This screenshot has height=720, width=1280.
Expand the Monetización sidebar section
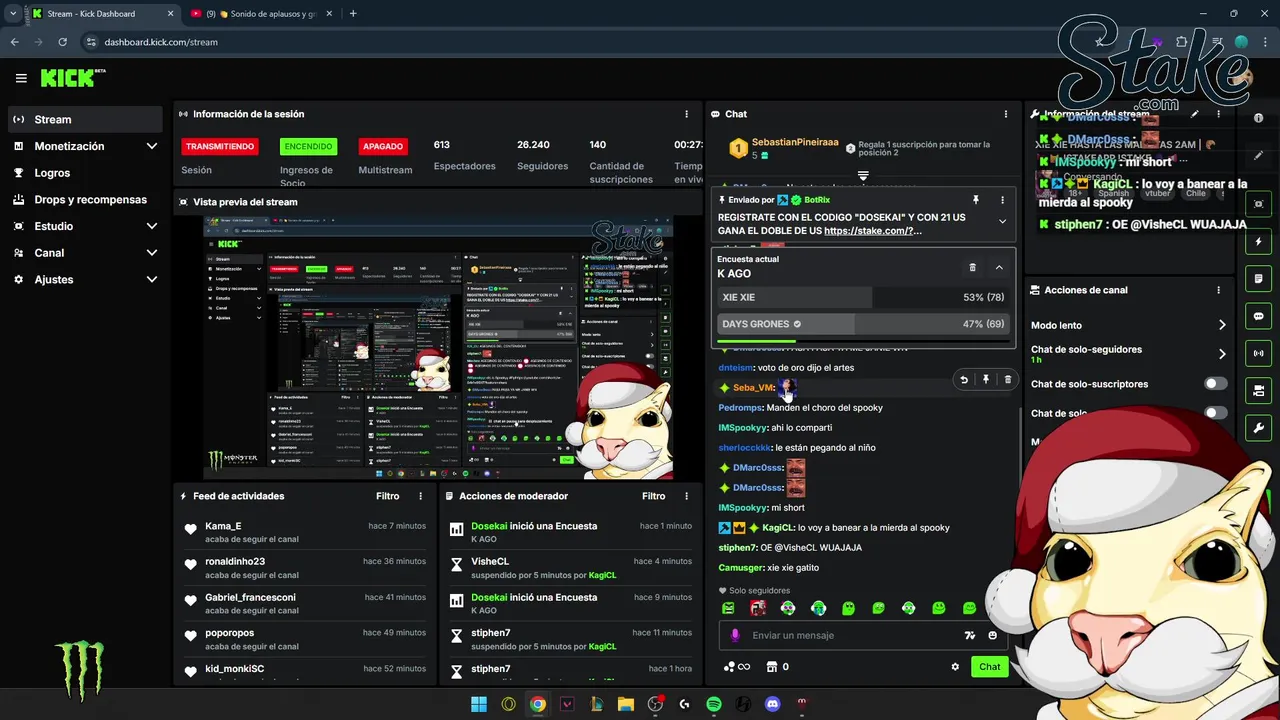(x=152, y=146)
